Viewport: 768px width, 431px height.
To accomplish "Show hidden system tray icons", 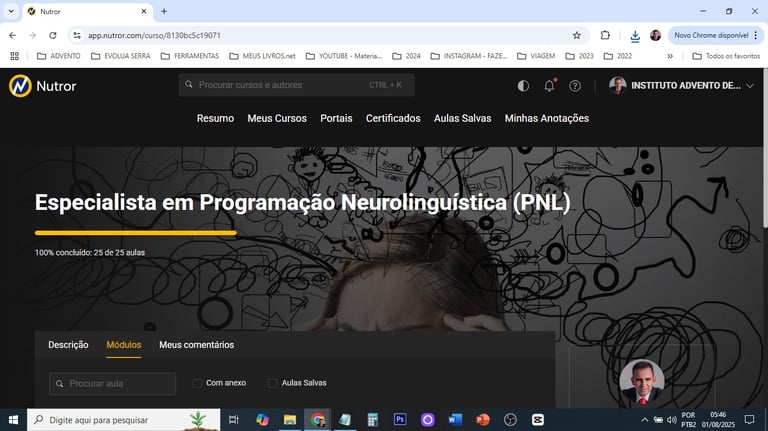I will pyautogui.click(x=645, y=420).
